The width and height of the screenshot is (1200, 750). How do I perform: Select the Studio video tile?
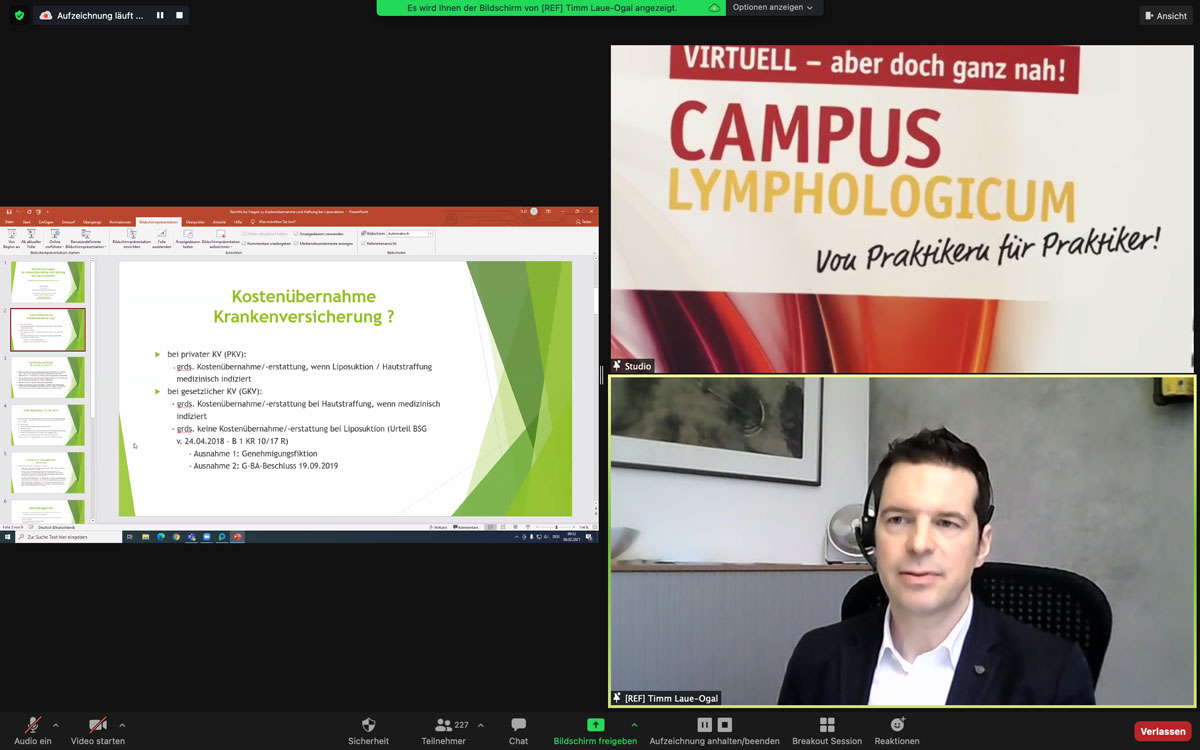click(901, 209)
